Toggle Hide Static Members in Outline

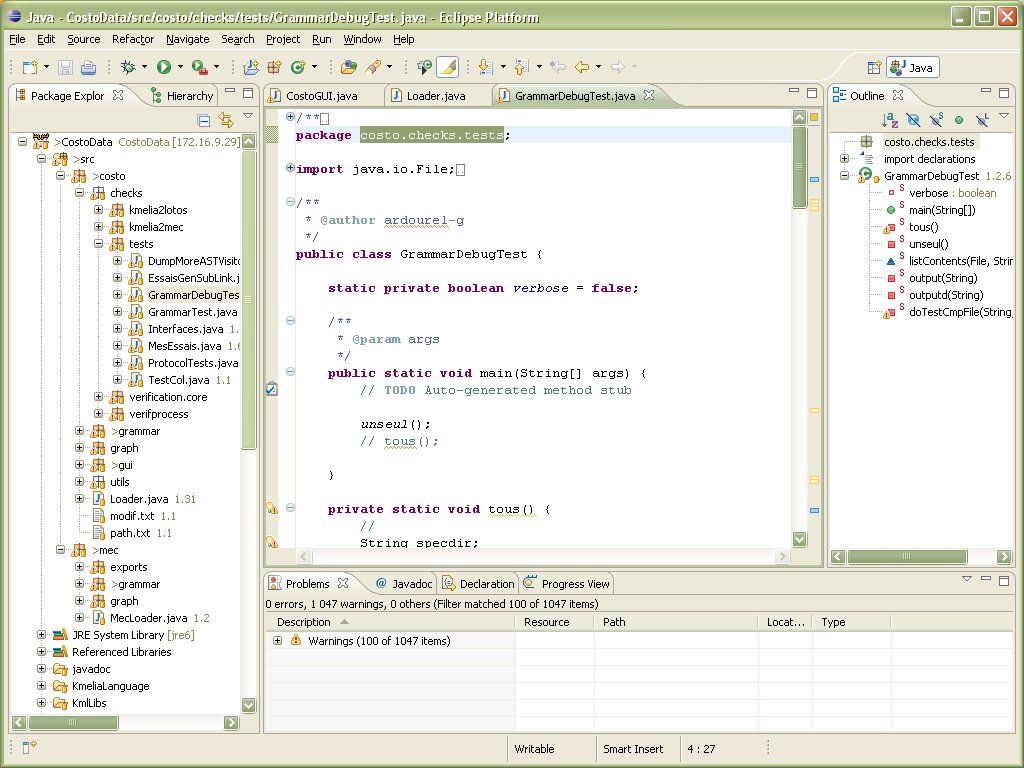click(x=935, y=120)
